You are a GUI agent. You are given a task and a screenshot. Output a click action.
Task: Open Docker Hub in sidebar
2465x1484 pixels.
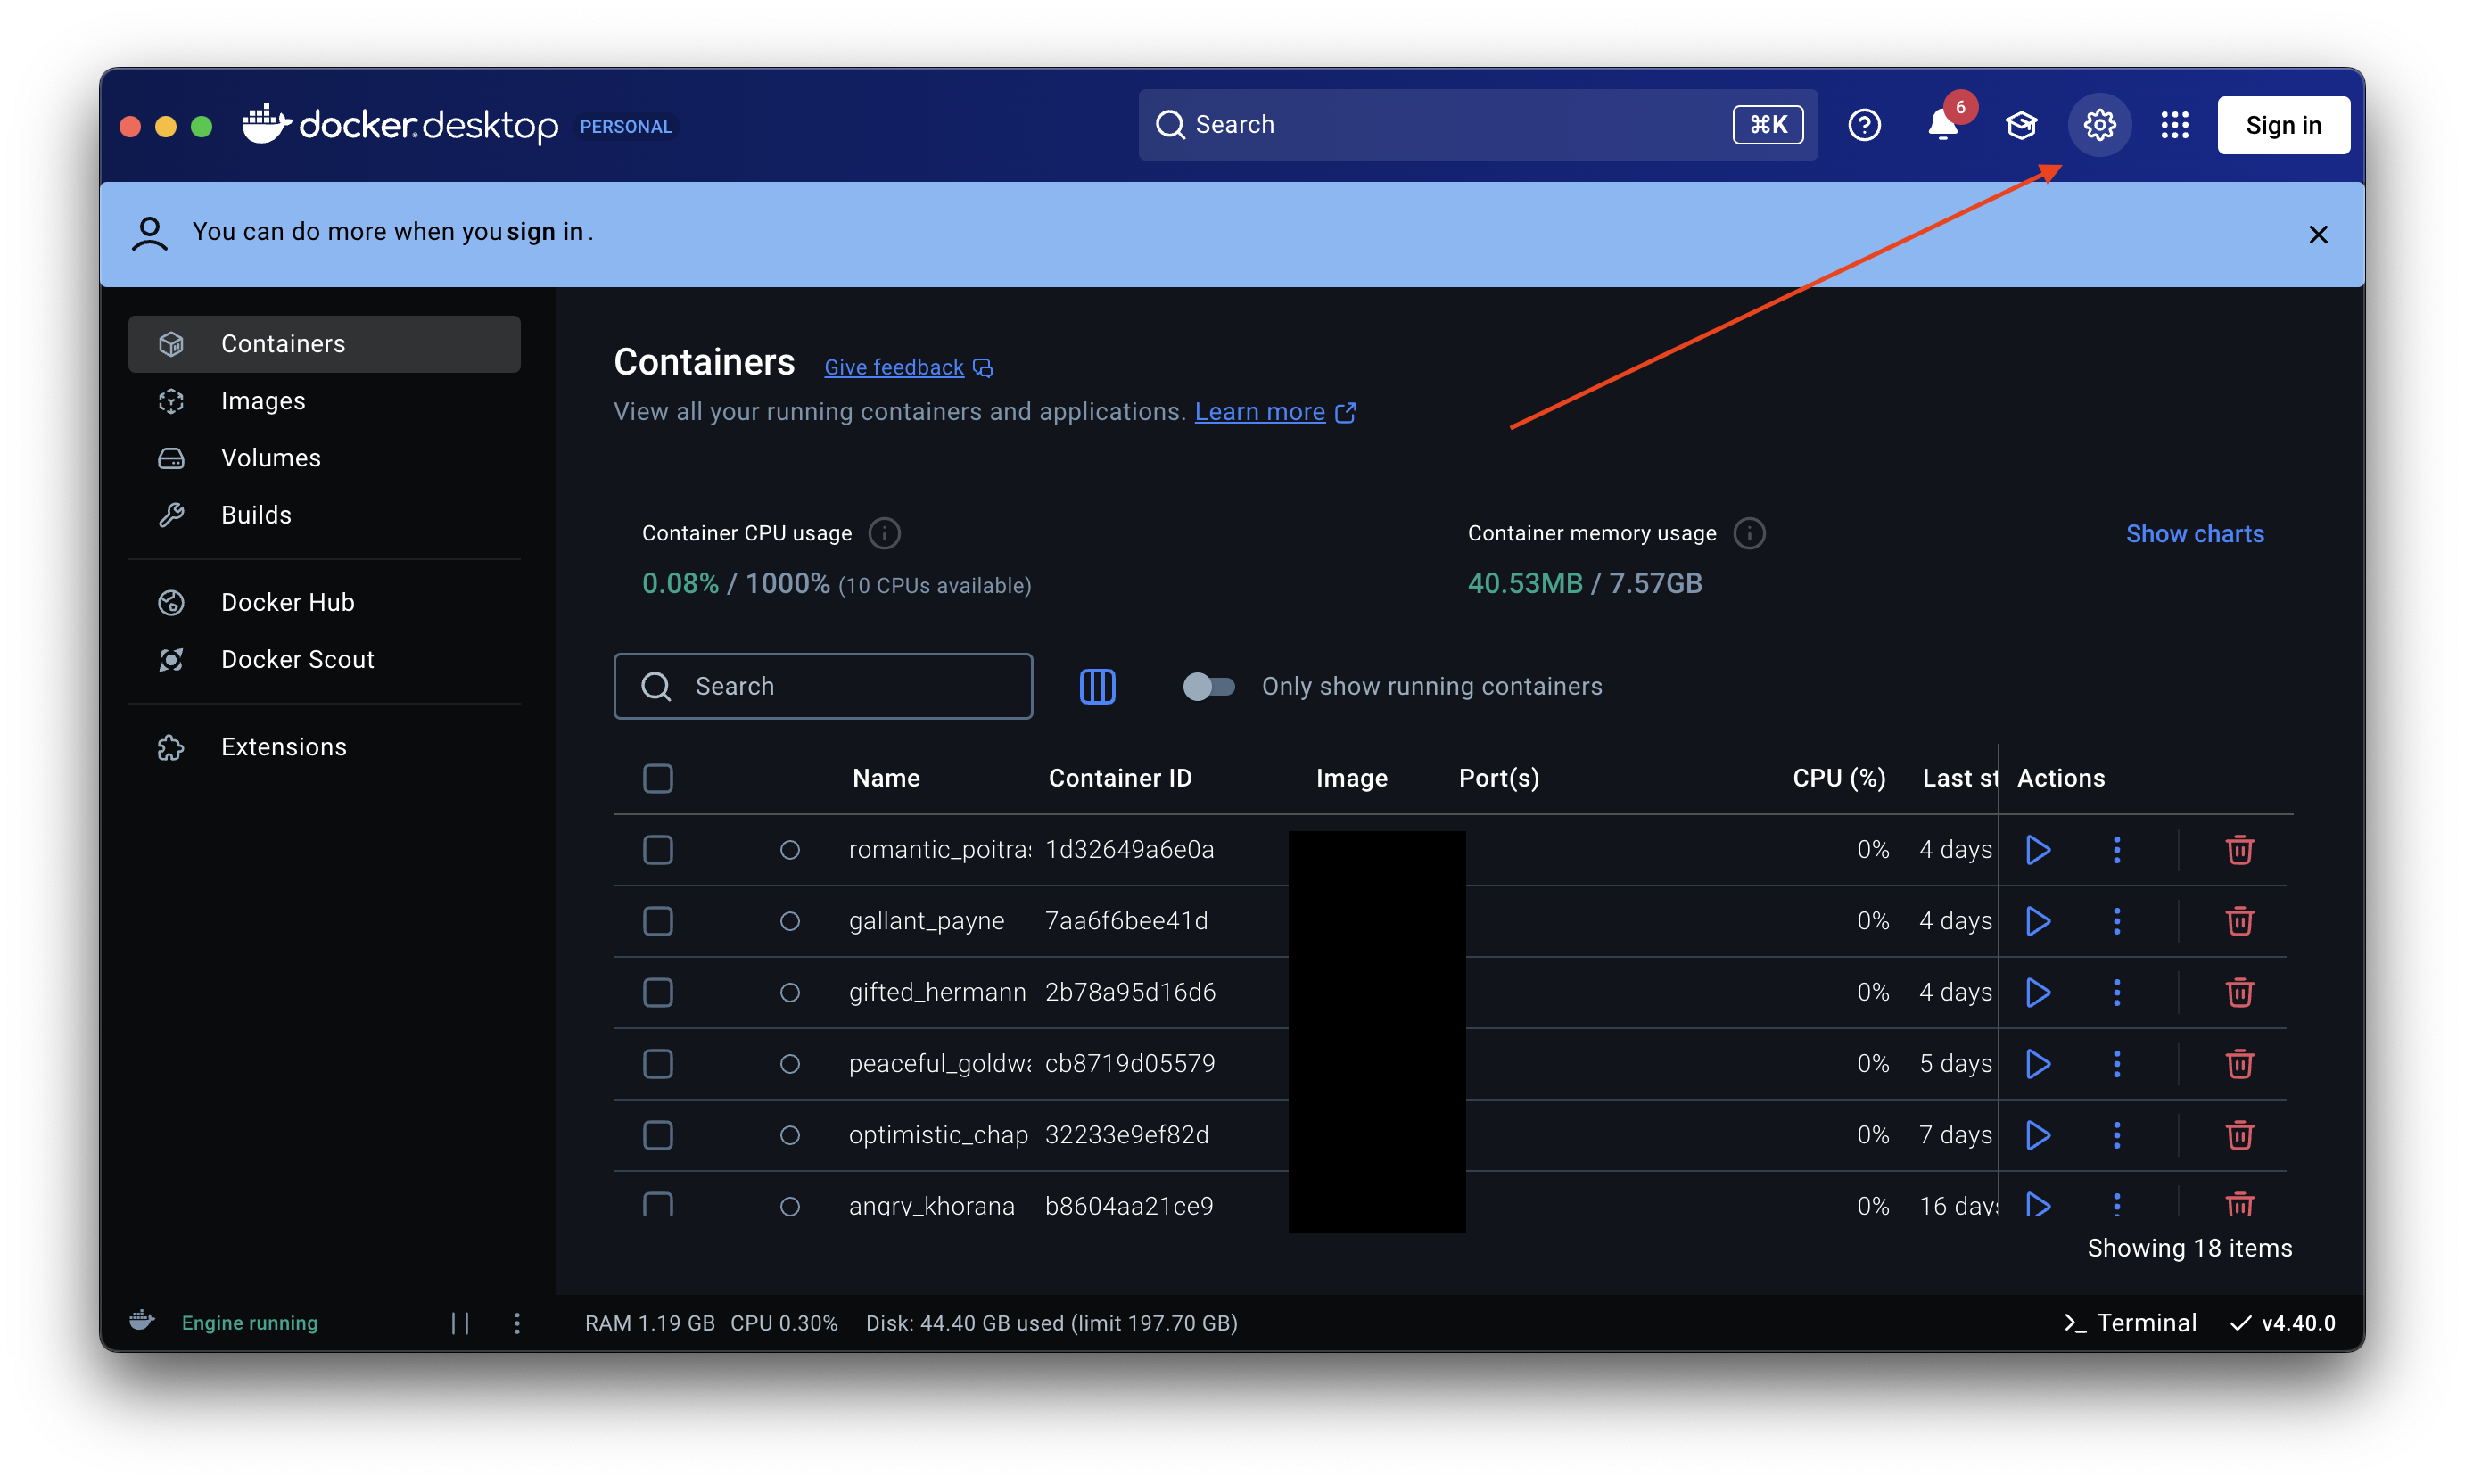click(x=324, y=602)
